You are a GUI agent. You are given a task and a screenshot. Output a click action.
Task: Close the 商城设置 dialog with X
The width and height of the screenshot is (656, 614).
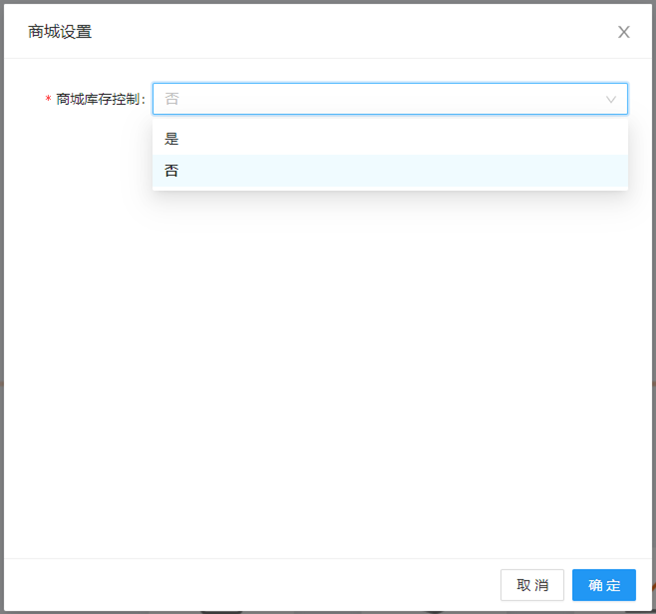[623, 32]
